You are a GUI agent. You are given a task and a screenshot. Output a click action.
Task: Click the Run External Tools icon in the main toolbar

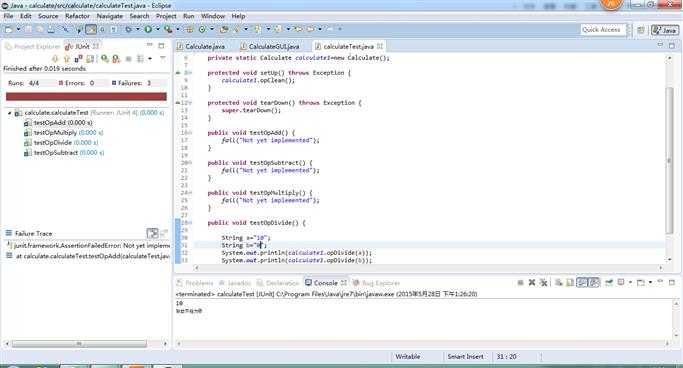[168, 29]
